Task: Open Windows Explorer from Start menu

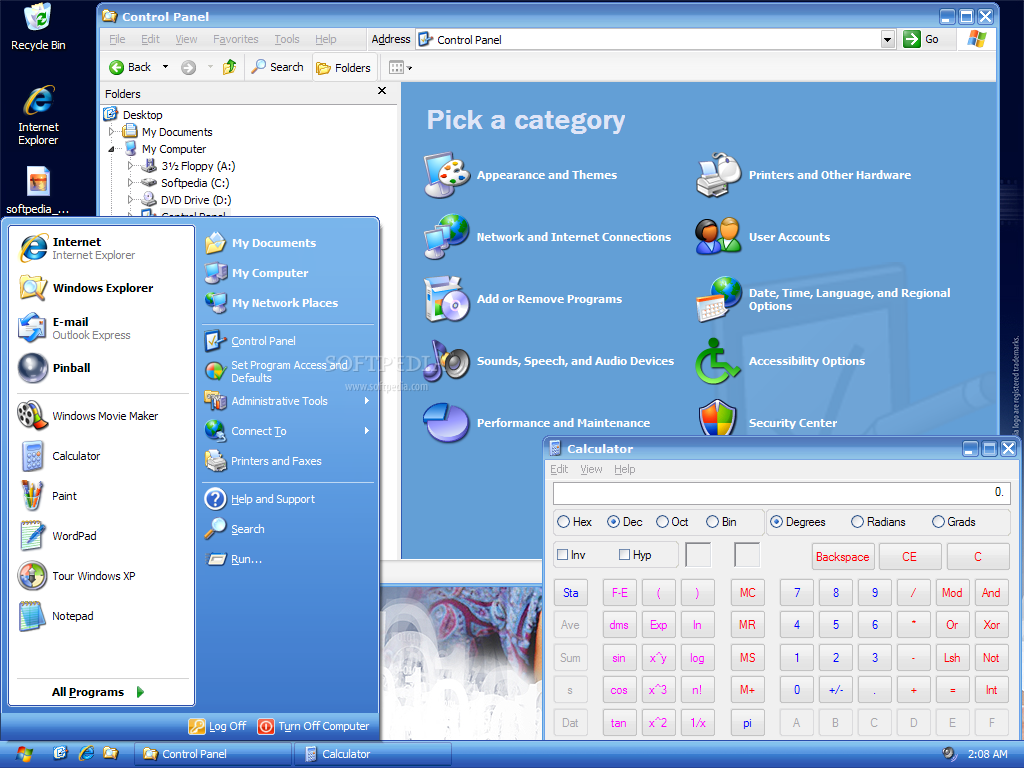Action: pyautogui.click(x=101, y=288)
